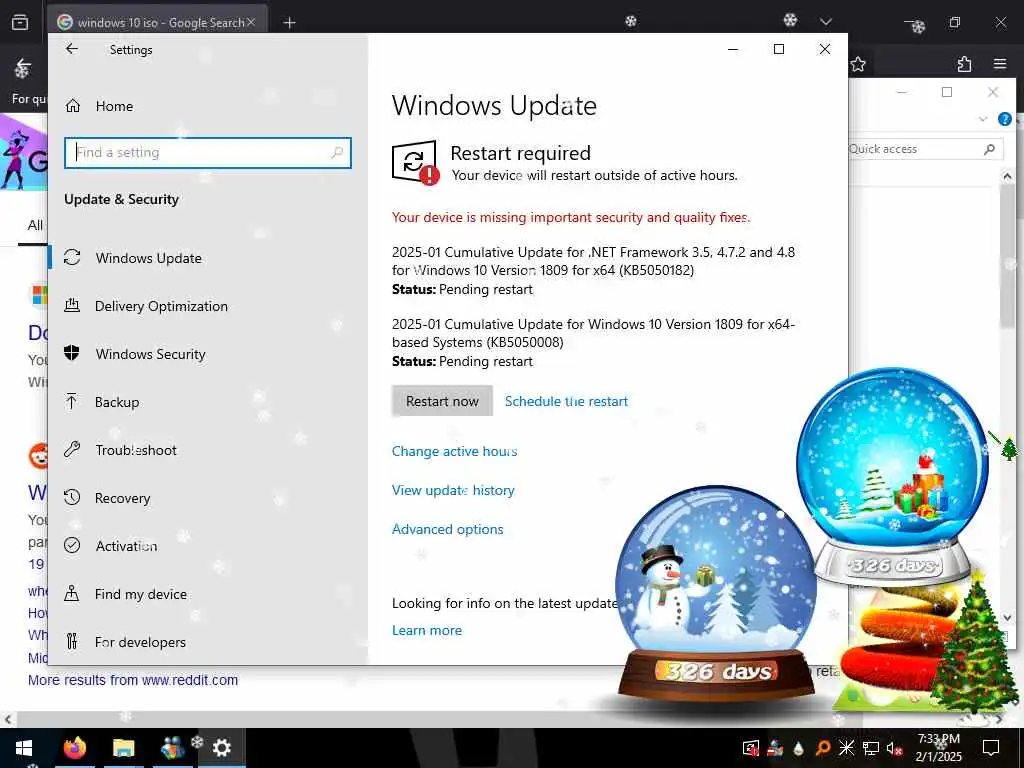Switch to windows 10 iso Google Search tab
1024x768 pixels.
[157, 23]
